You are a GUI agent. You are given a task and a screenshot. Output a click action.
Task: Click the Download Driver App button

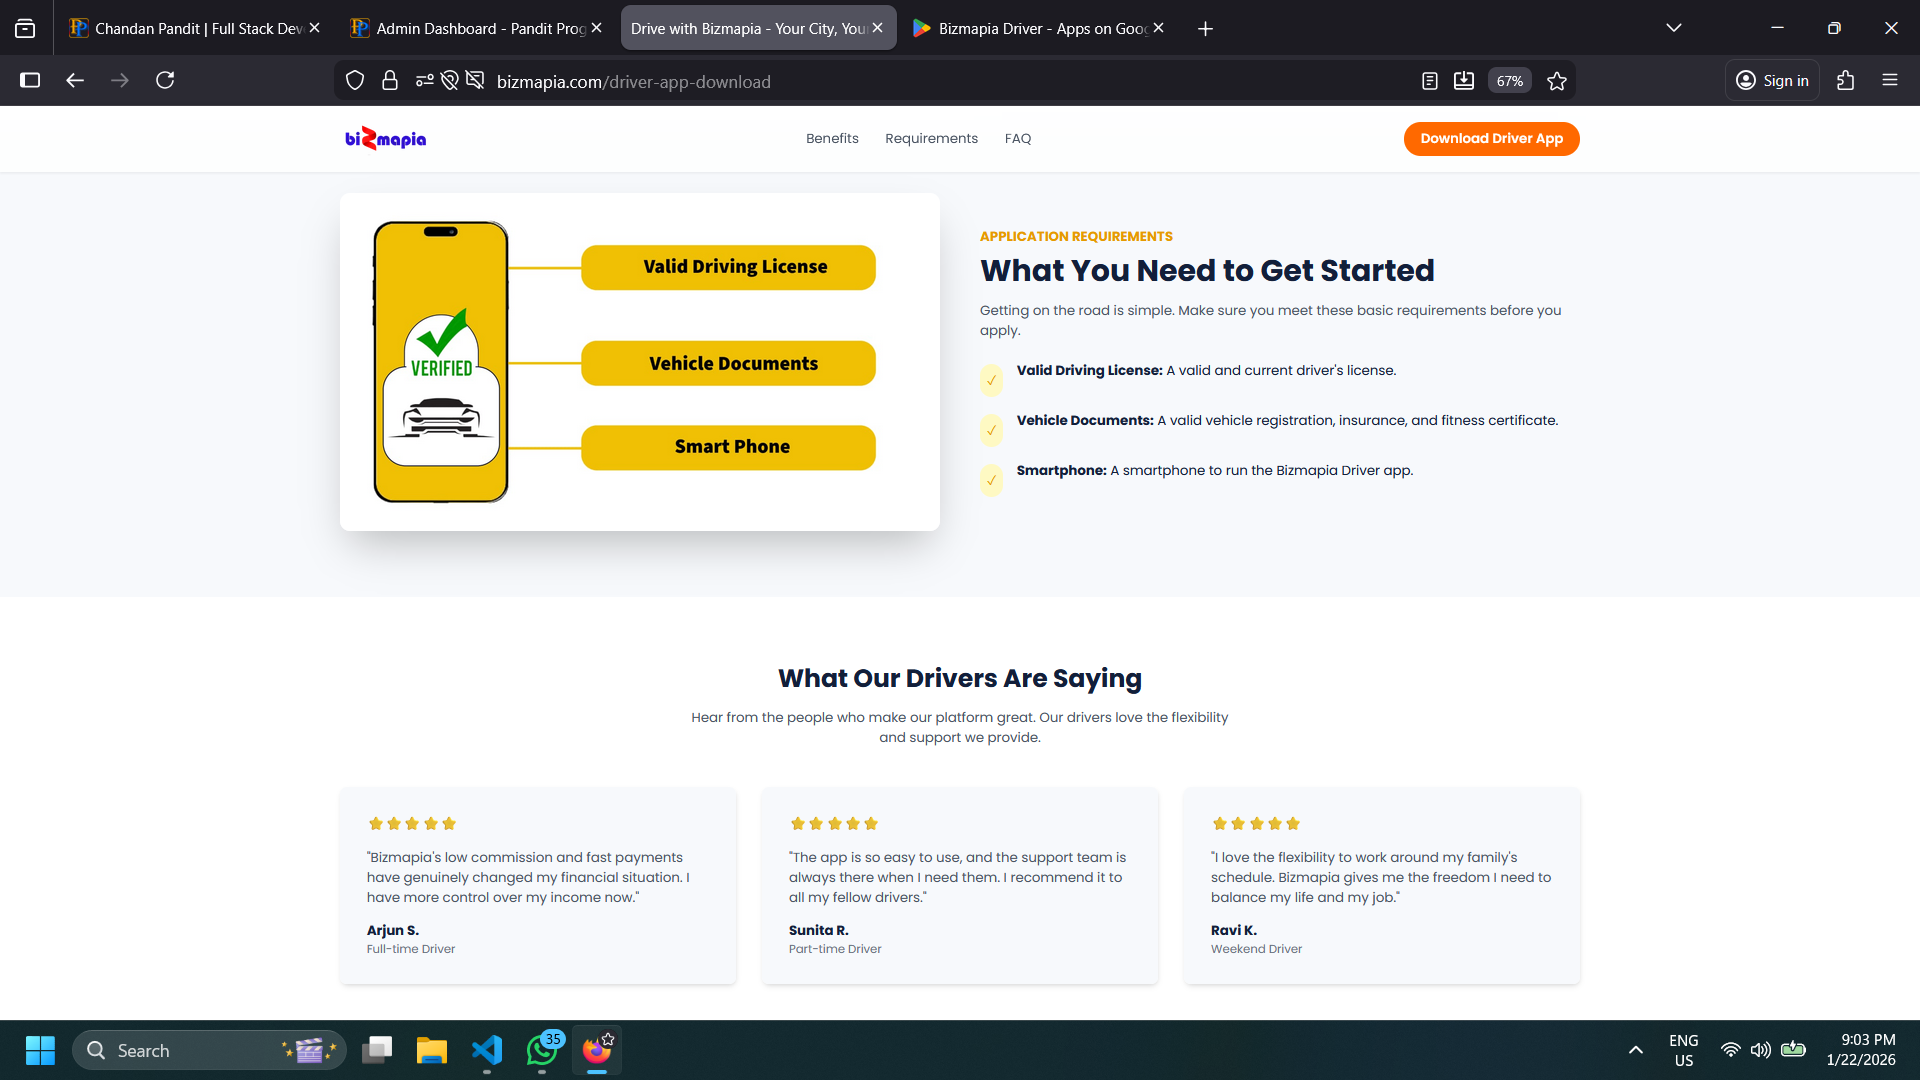[x=1491, y=139]
